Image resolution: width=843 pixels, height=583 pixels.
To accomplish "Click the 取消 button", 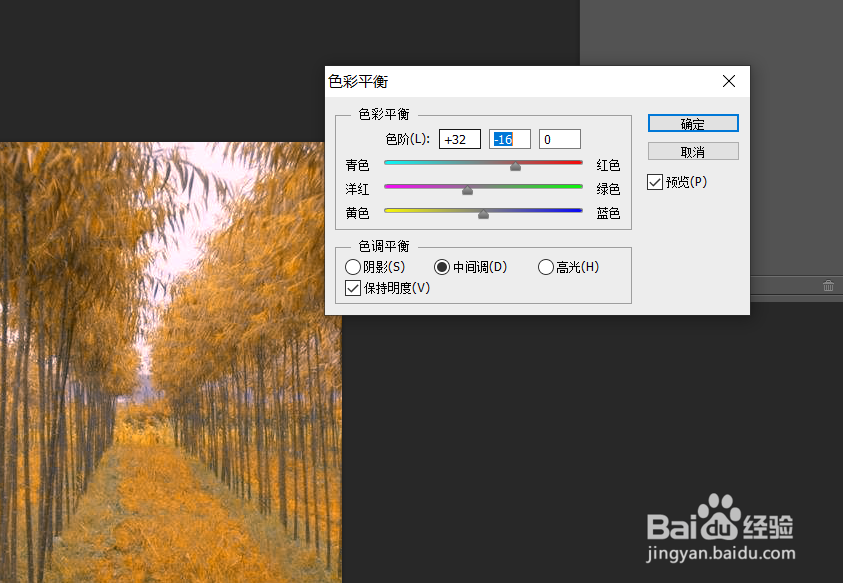I will [693, 152].
